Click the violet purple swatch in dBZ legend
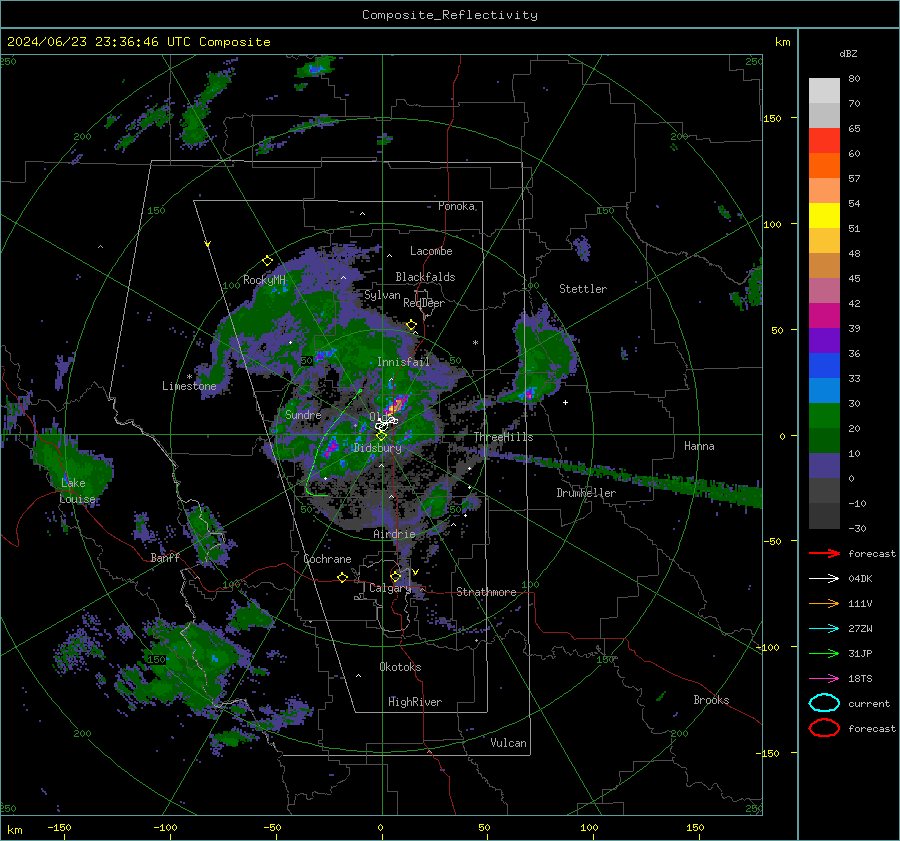 (x=824, y=340)
